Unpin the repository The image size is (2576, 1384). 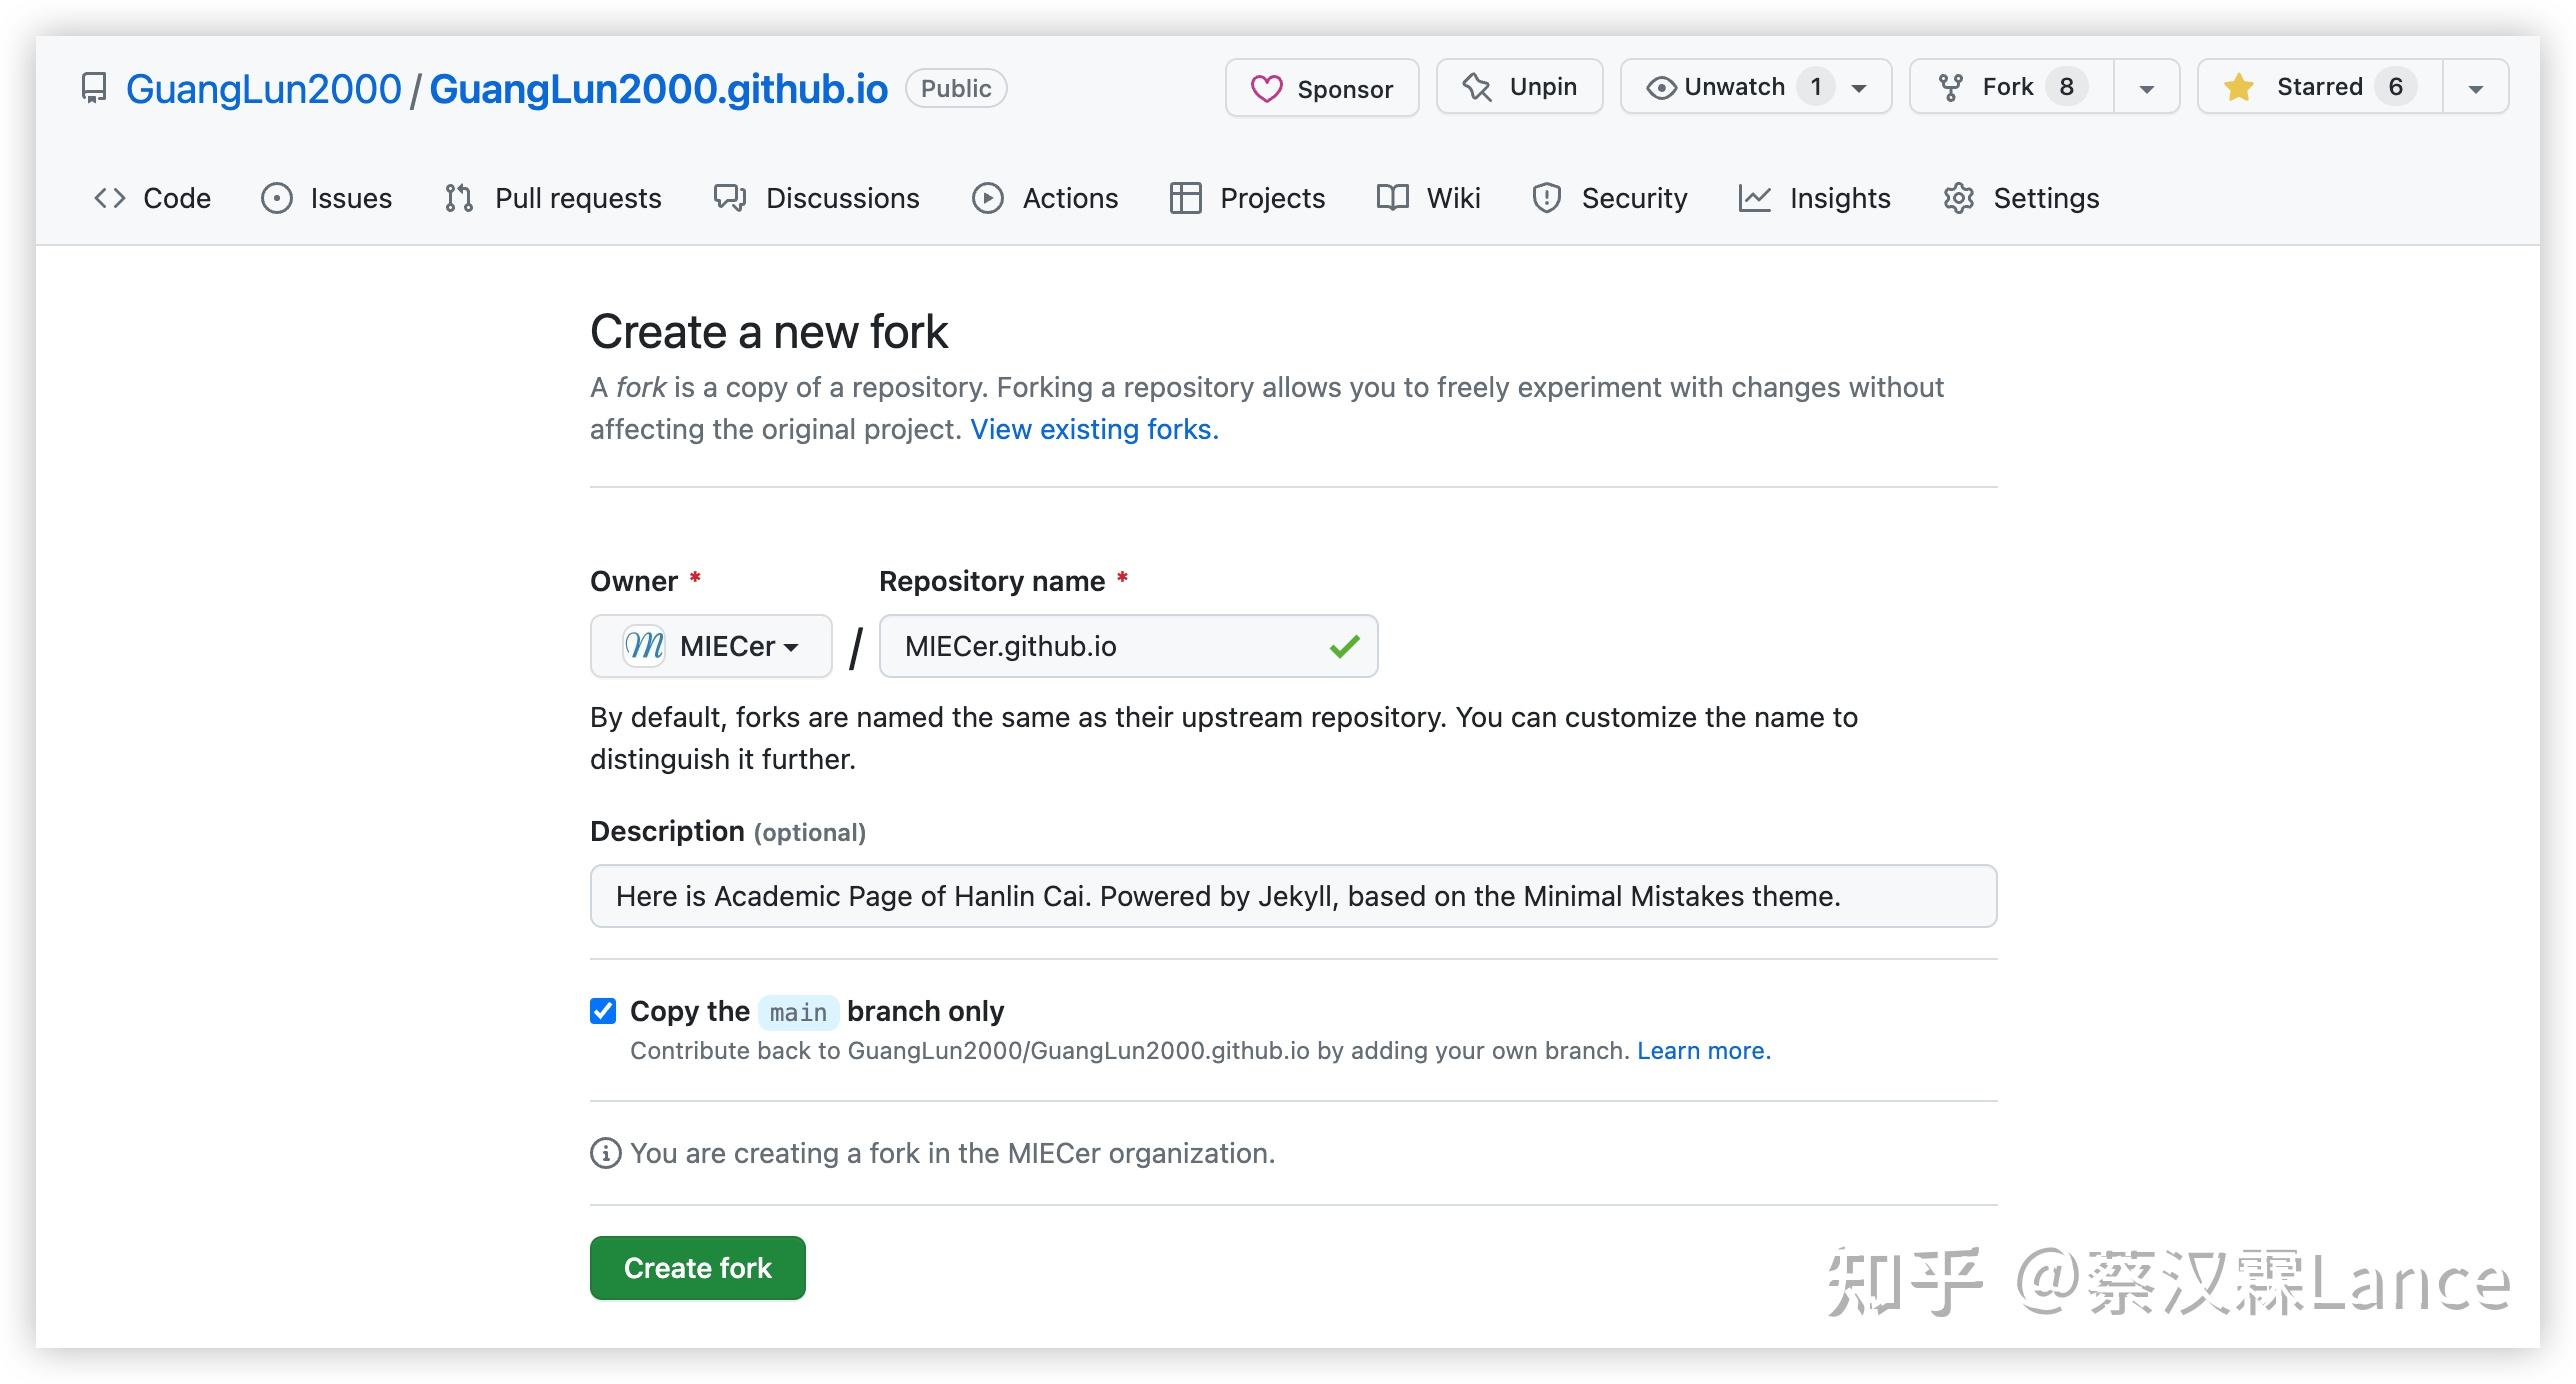pos(1519,87)
